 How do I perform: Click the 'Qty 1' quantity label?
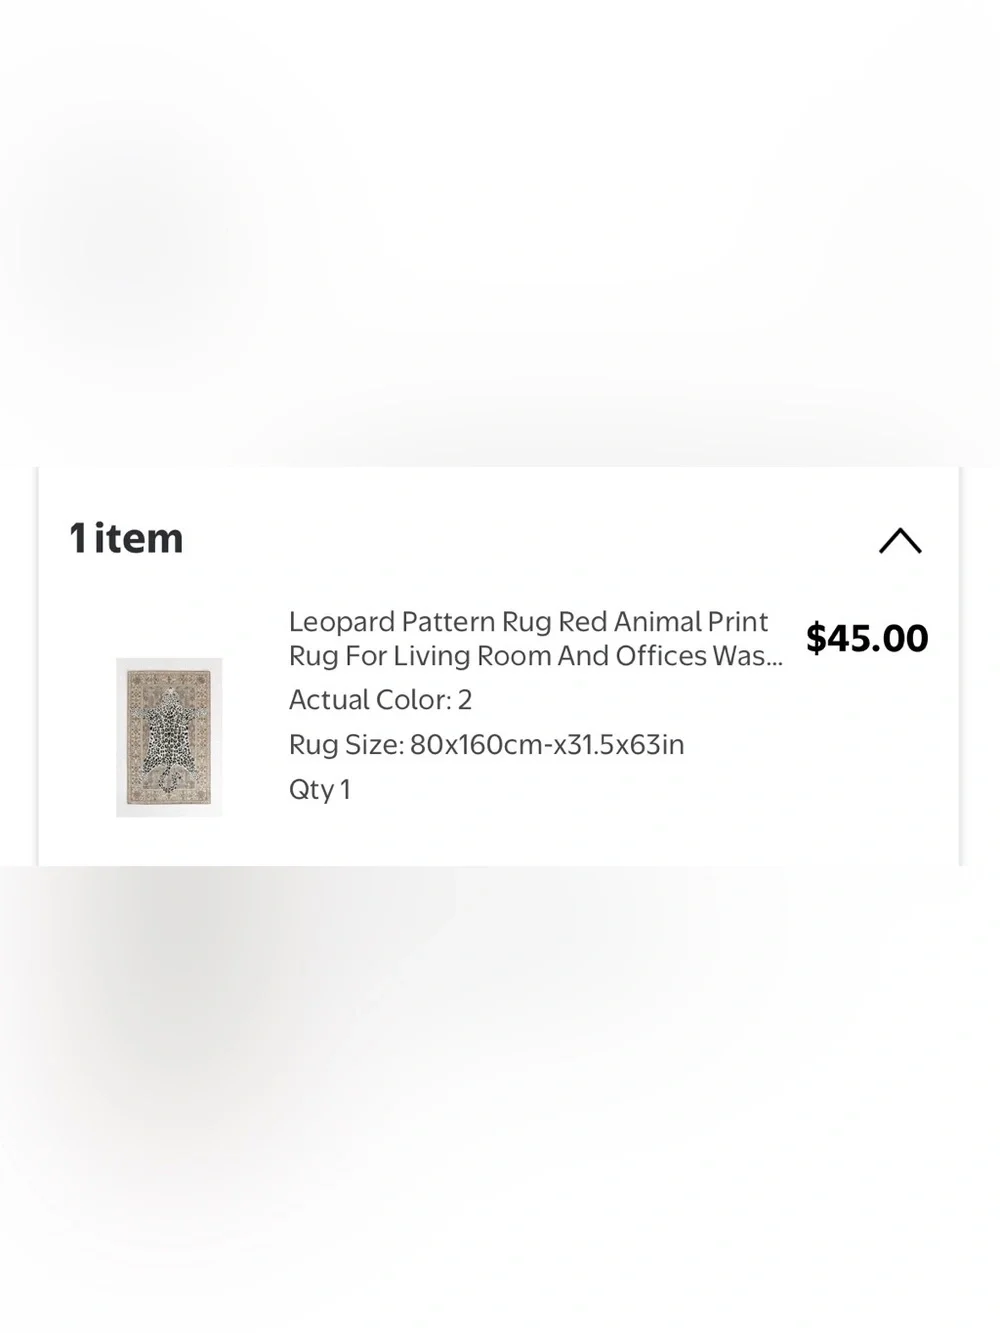[x=319, y=790]
